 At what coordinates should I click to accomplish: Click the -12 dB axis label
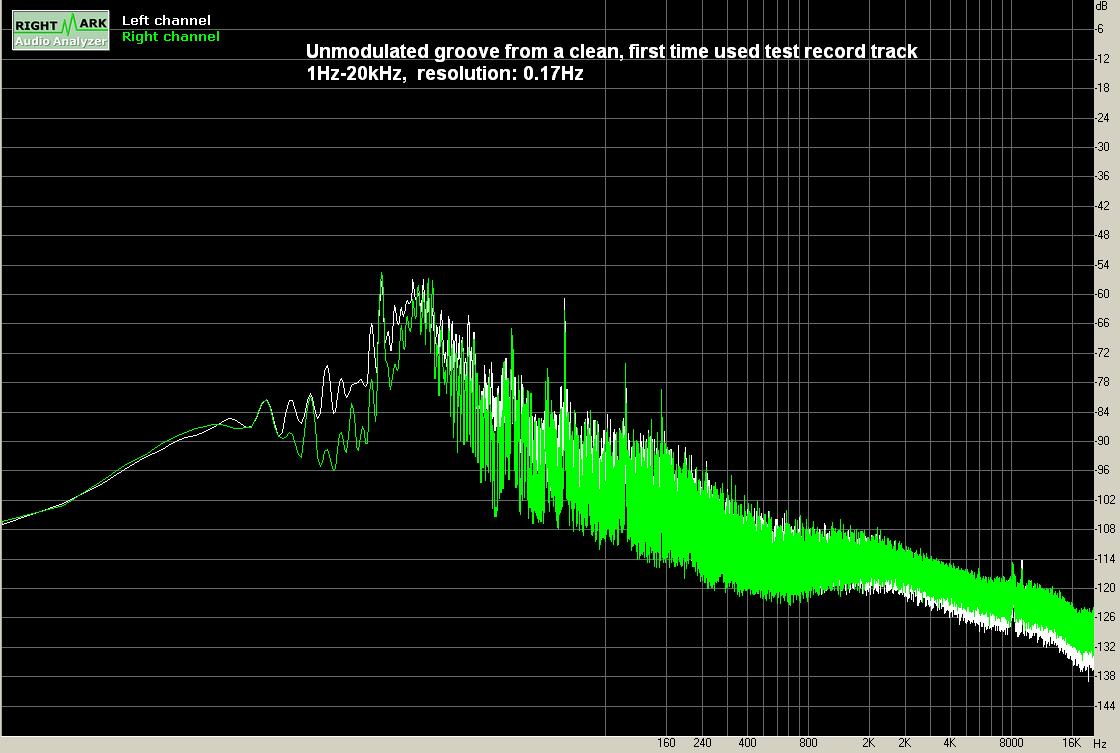[x=1103, y=59]
